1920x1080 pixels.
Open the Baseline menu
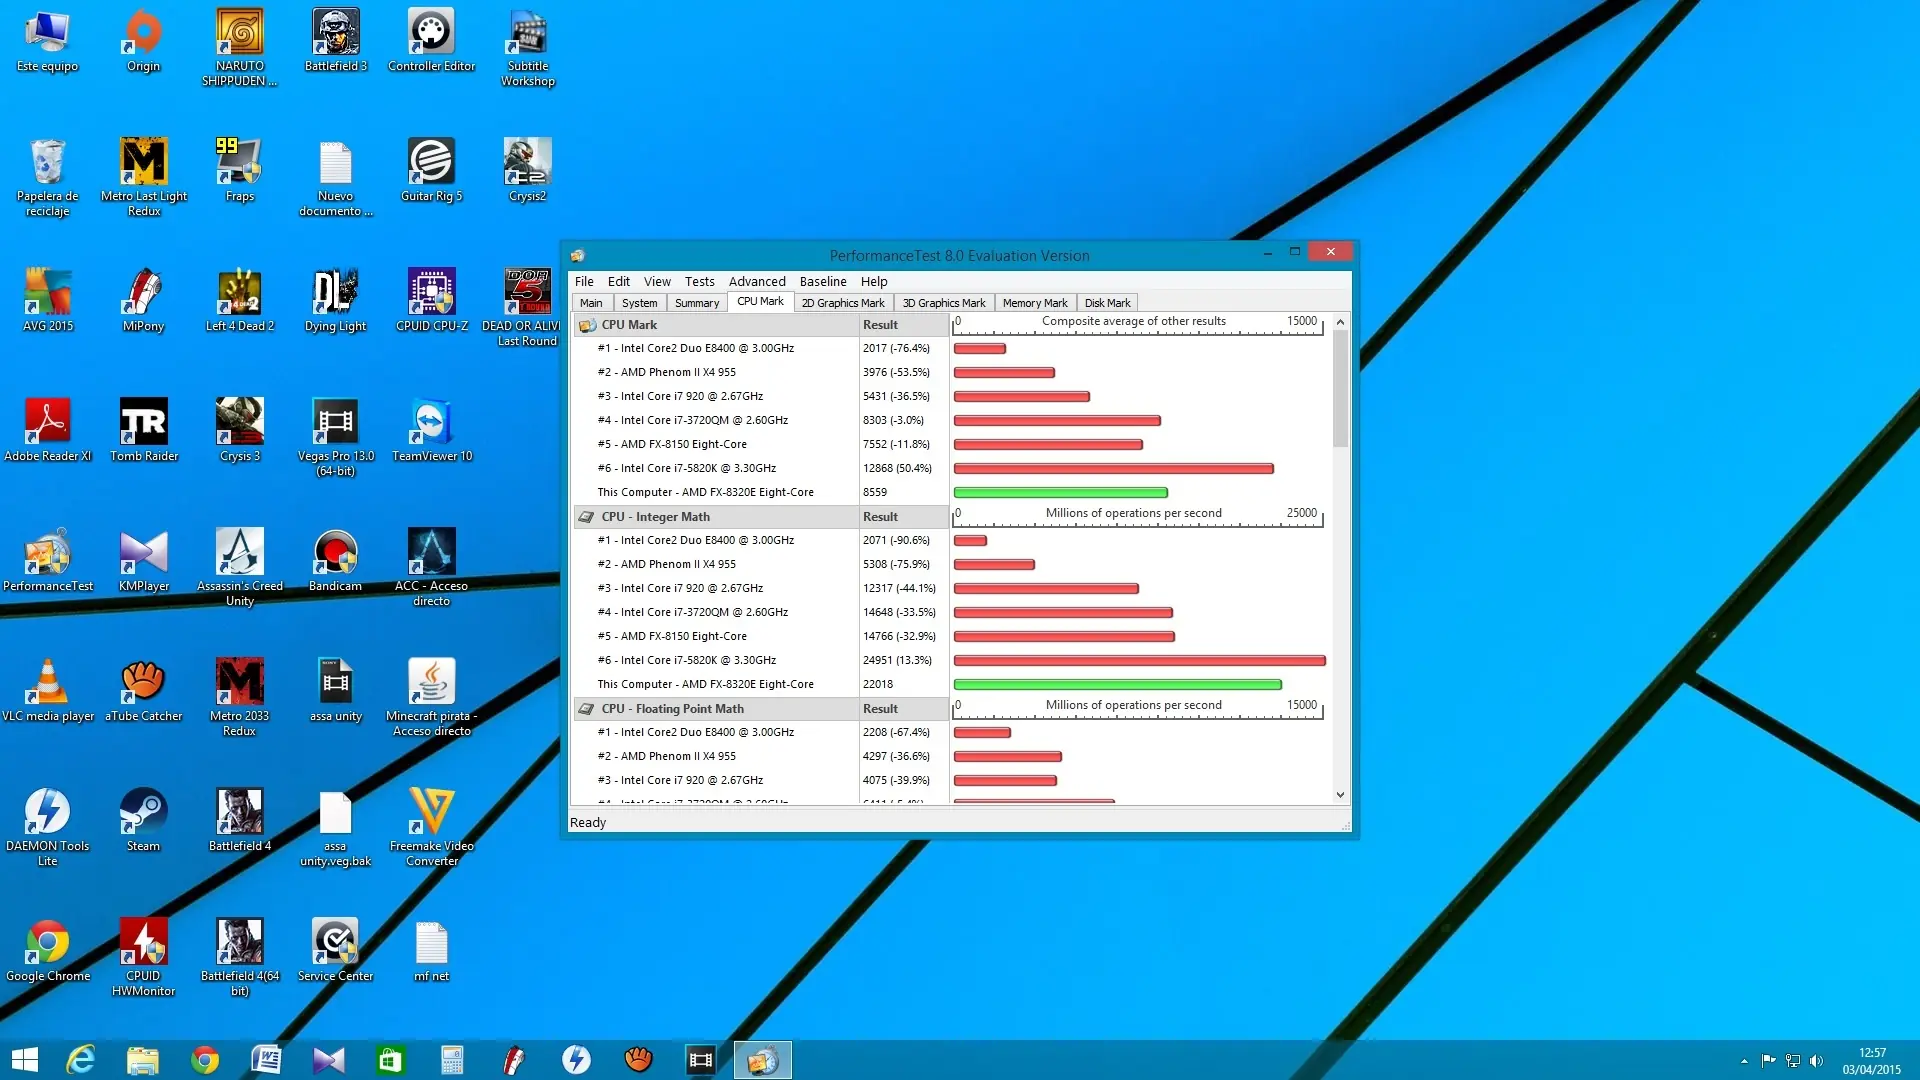(x=823, y=281)
